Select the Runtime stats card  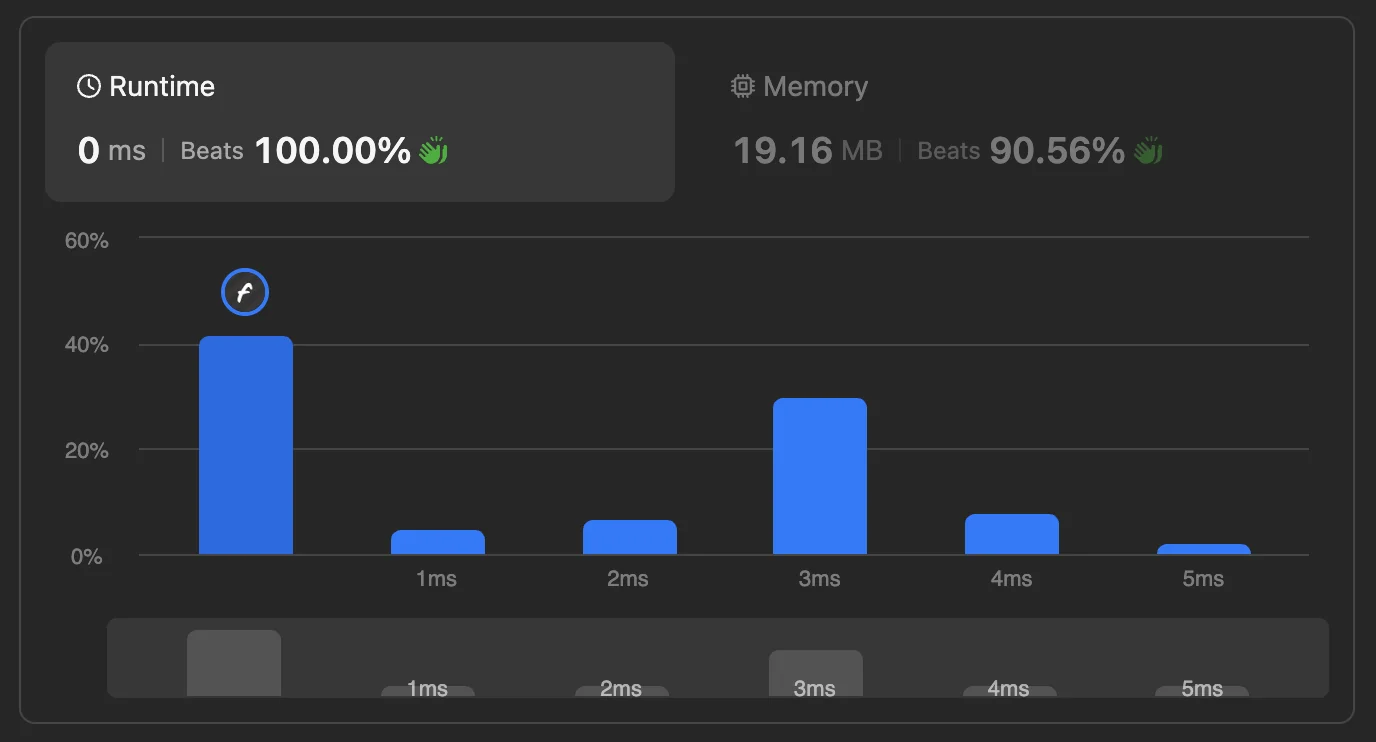[x=360, y=122]
